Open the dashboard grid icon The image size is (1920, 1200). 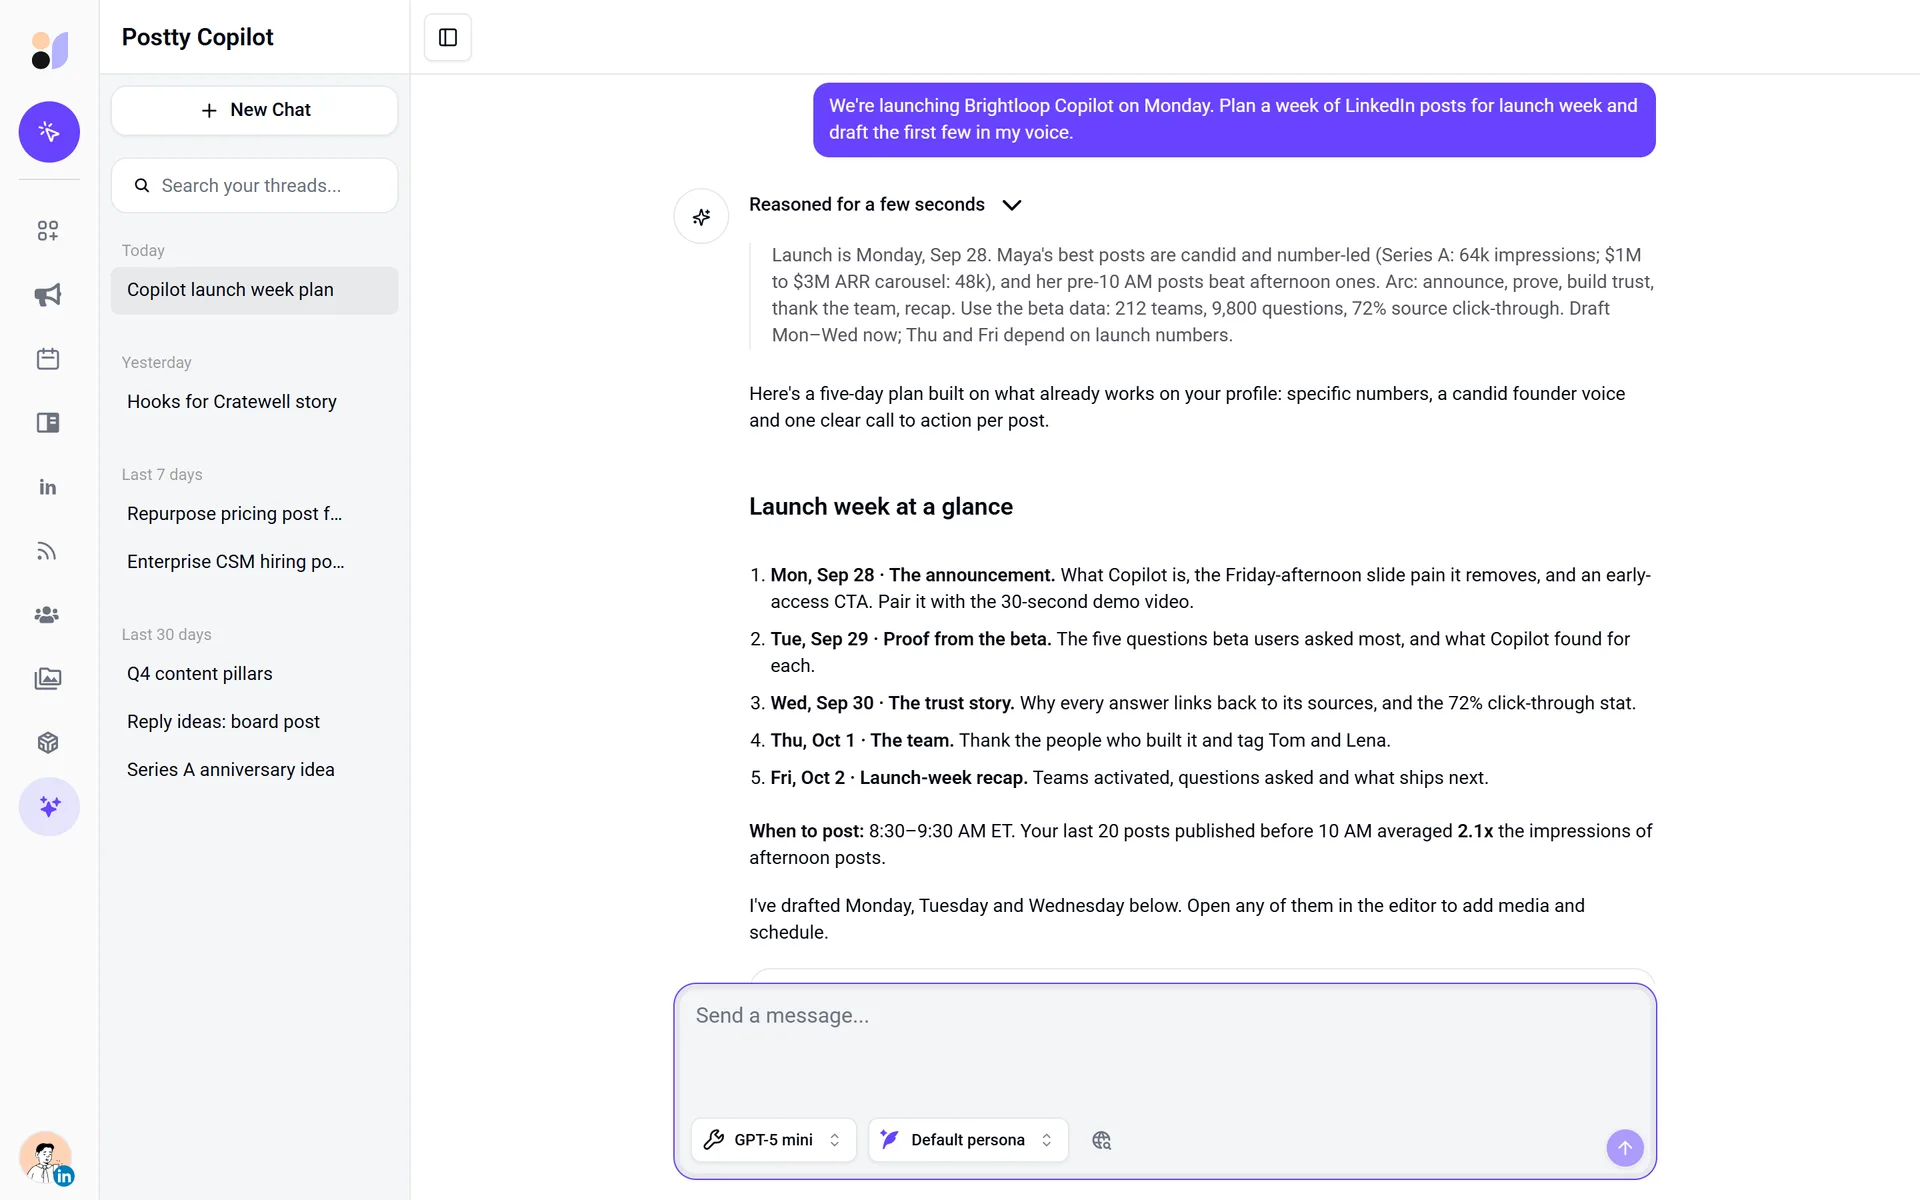coord(48,231)
